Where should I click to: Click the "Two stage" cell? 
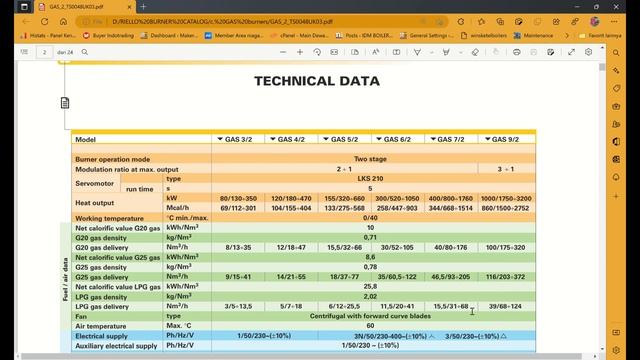(x=370, y=159)
